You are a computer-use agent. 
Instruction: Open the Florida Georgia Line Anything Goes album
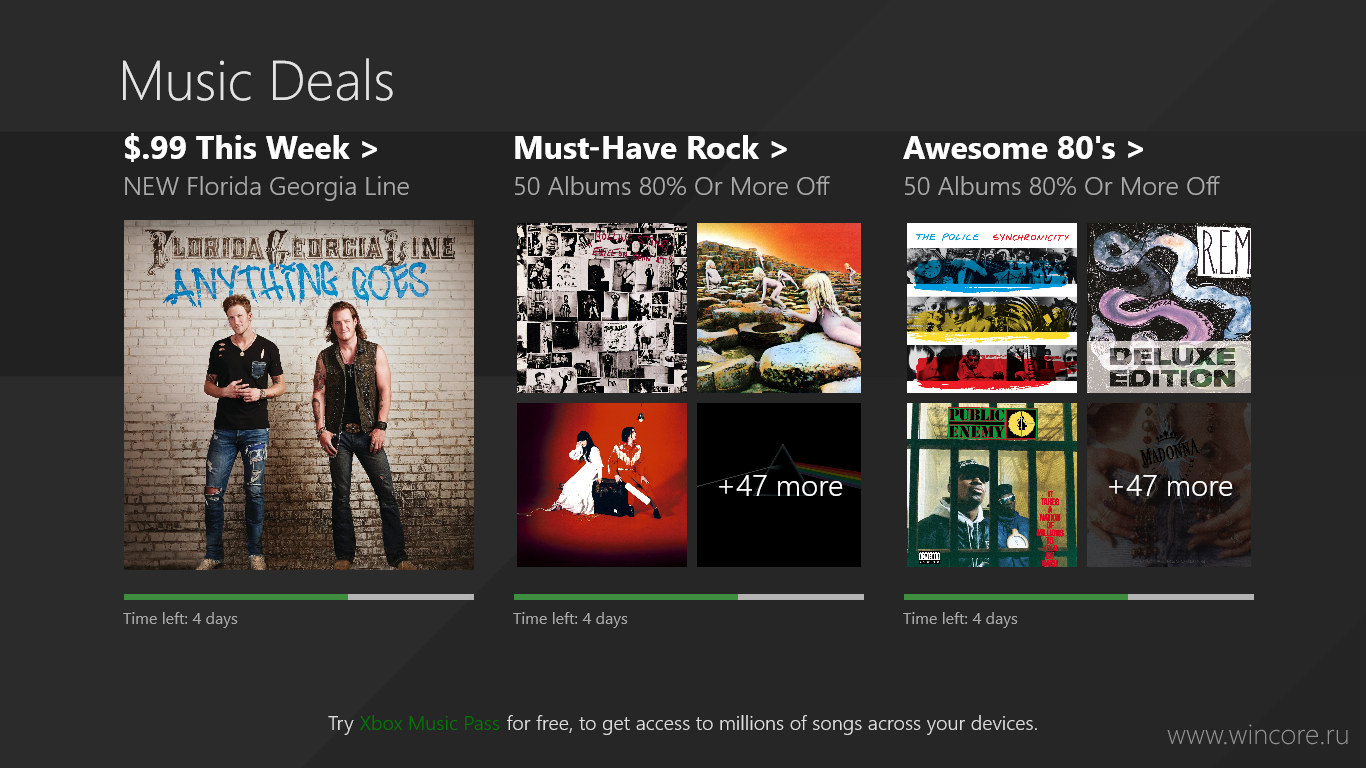(x=299, y=395)
